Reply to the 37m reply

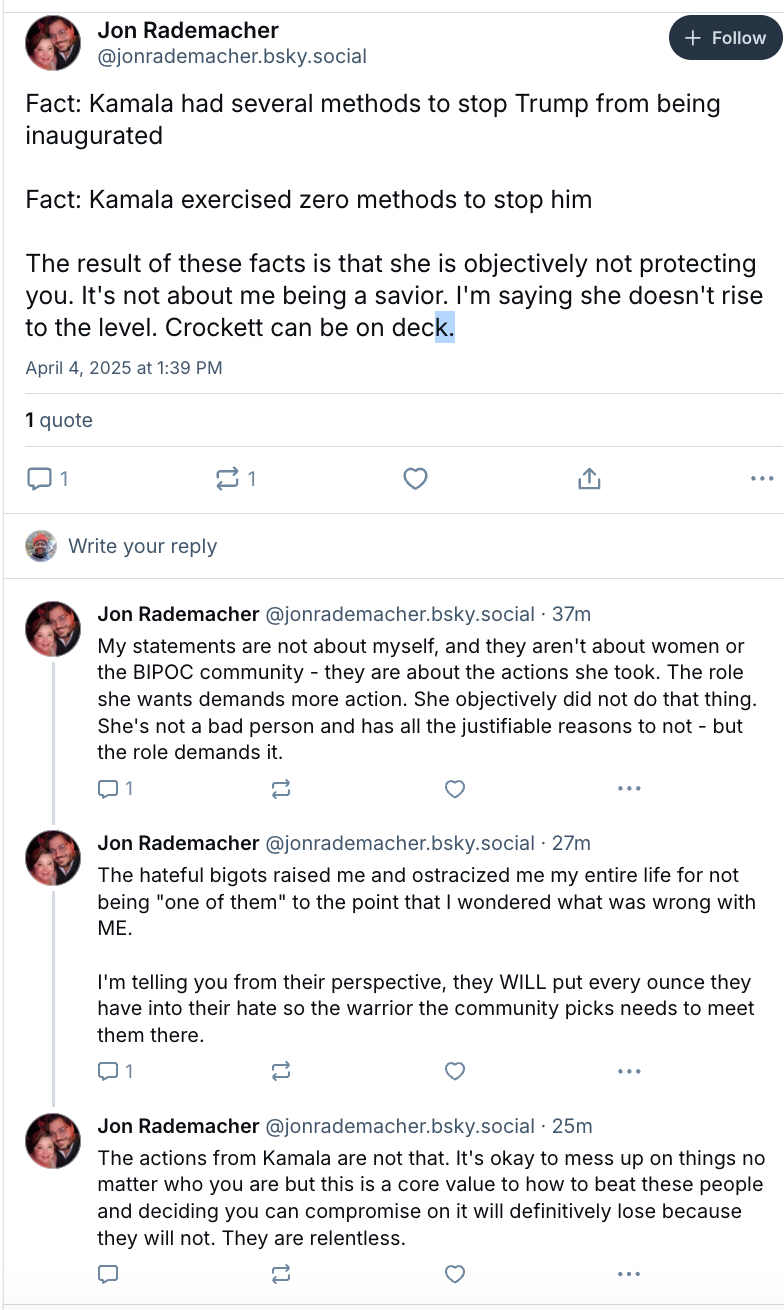[108, 789]
